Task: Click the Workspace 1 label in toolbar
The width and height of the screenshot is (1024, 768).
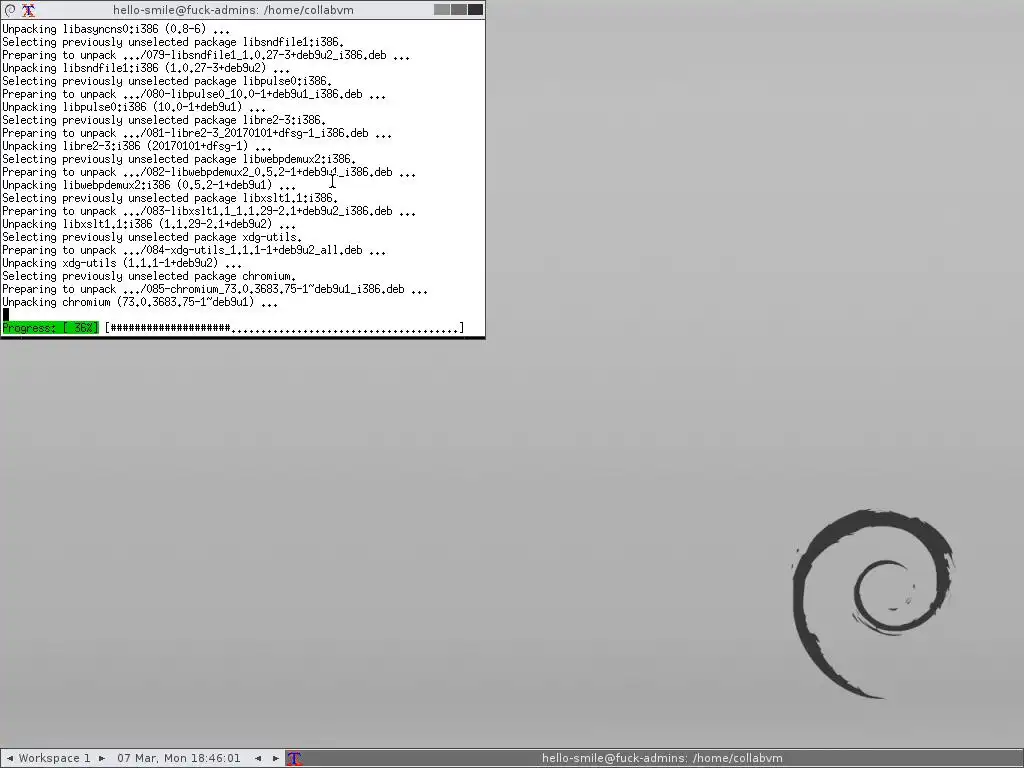Action: tap(54, 758)
